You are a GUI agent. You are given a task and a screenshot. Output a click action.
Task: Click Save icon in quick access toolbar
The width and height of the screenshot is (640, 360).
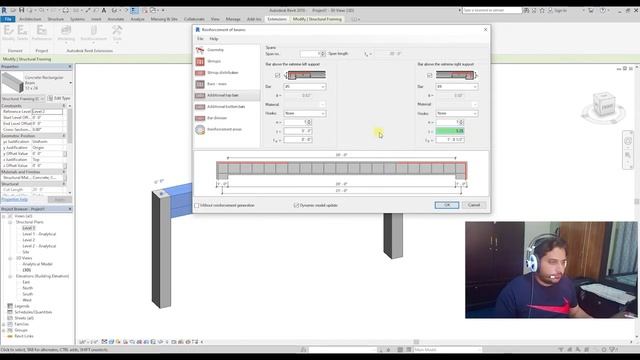22,10
